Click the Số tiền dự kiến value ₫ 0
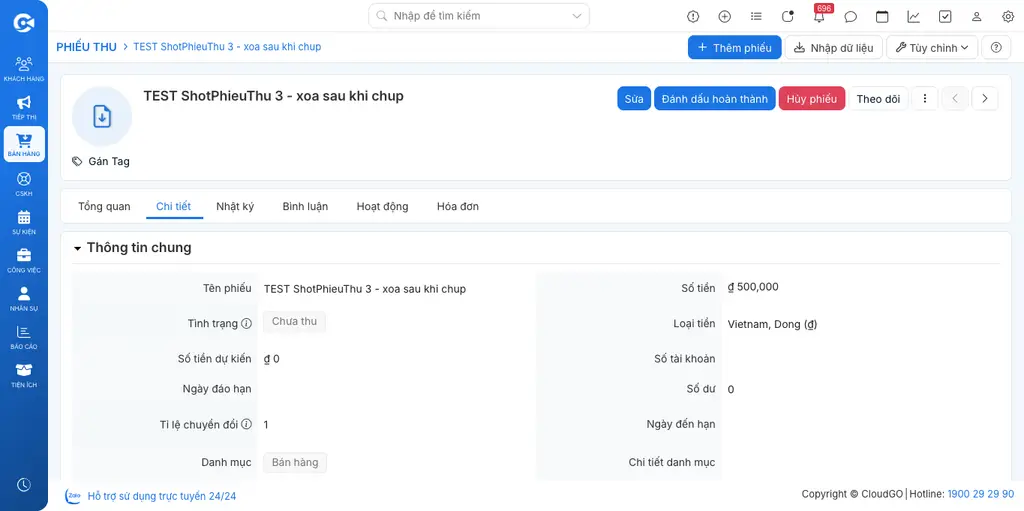 coord(272,359)
